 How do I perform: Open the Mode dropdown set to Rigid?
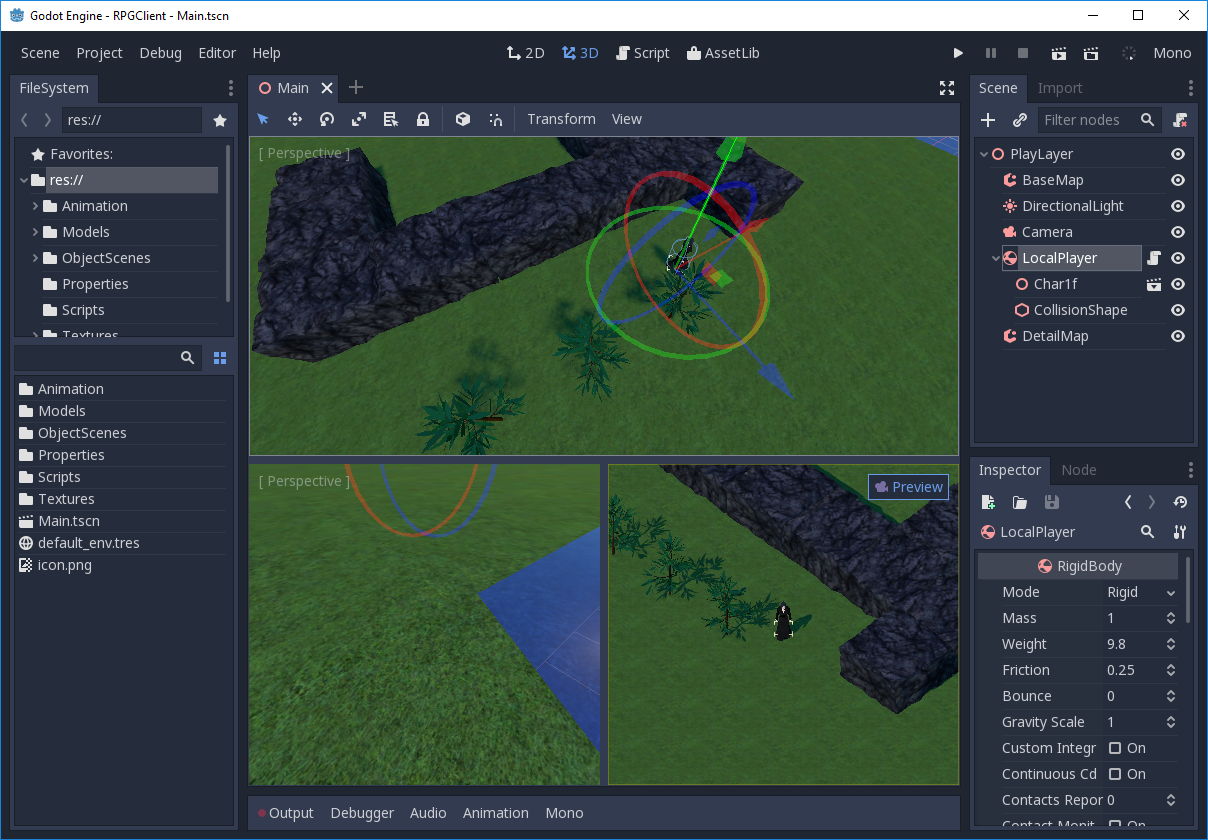coord(1140,592)
